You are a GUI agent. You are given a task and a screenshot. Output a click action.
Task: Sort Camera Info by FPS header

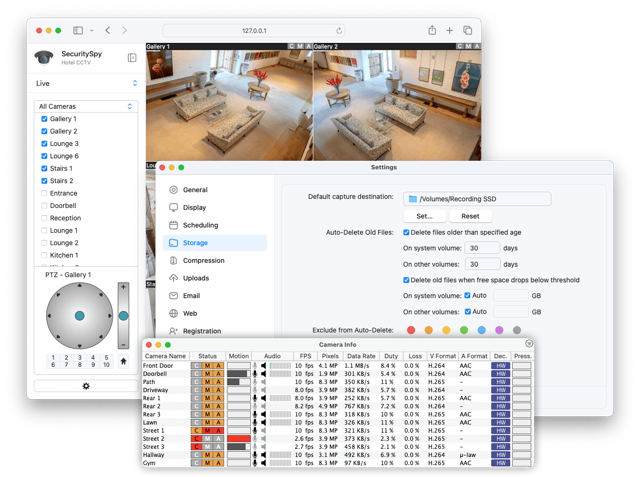click(305, 356)
